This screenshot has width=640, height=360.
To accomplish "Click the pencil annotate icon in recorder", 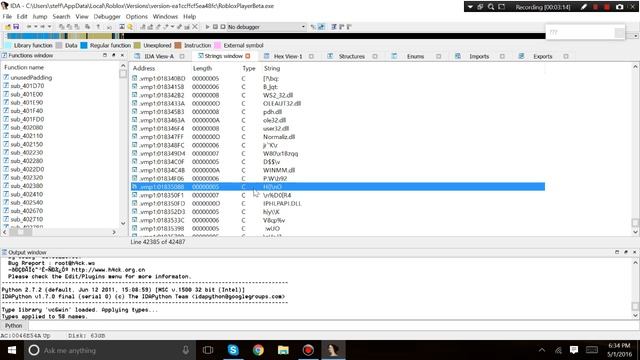I will point(584,7).
